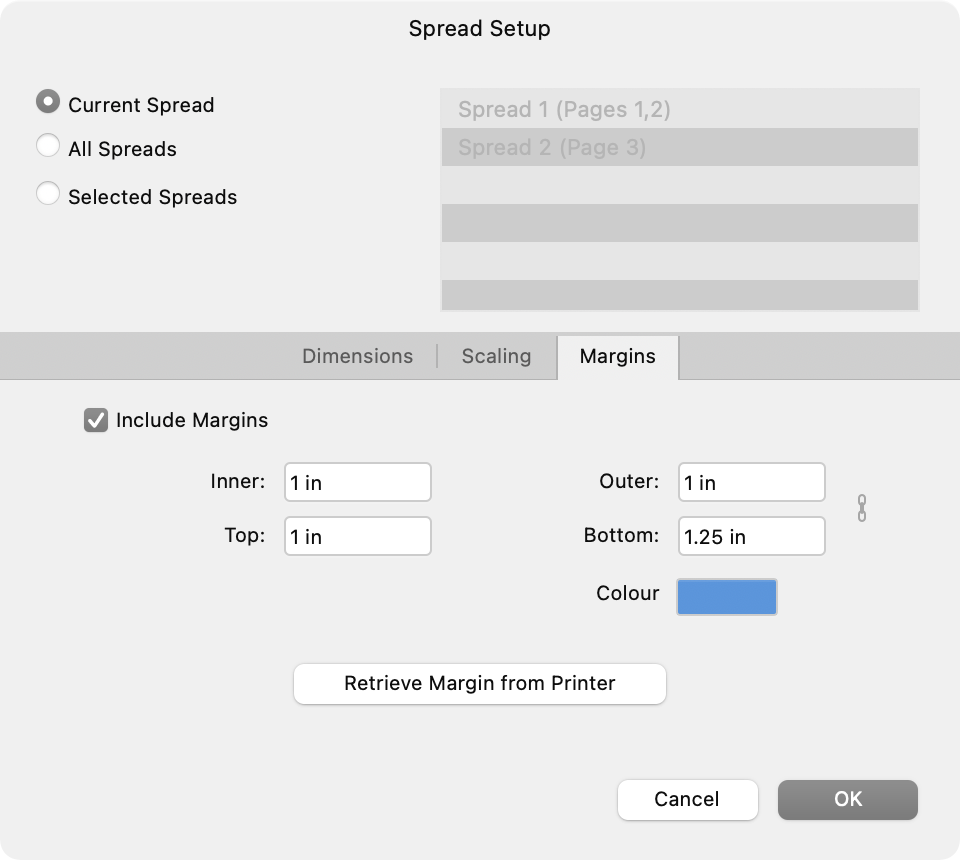This screenshot has height=860, width=960.
Task: Switch to the Dimensions tab
Action: (x=357, y=356)
